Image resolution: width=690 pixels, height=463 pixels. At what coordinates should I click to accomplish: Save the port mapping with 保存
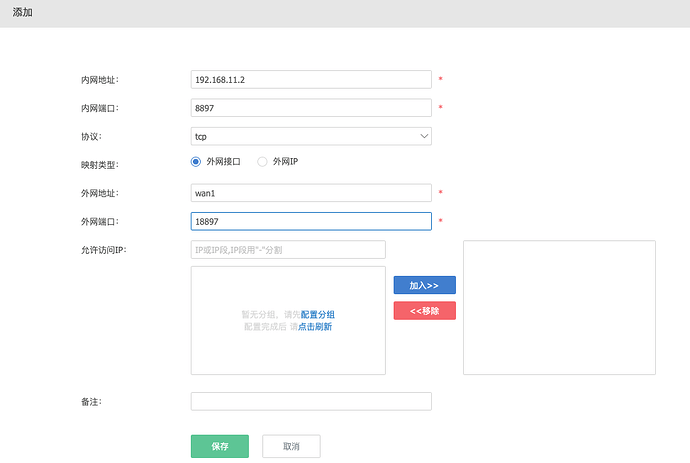[x=219, y=446]
